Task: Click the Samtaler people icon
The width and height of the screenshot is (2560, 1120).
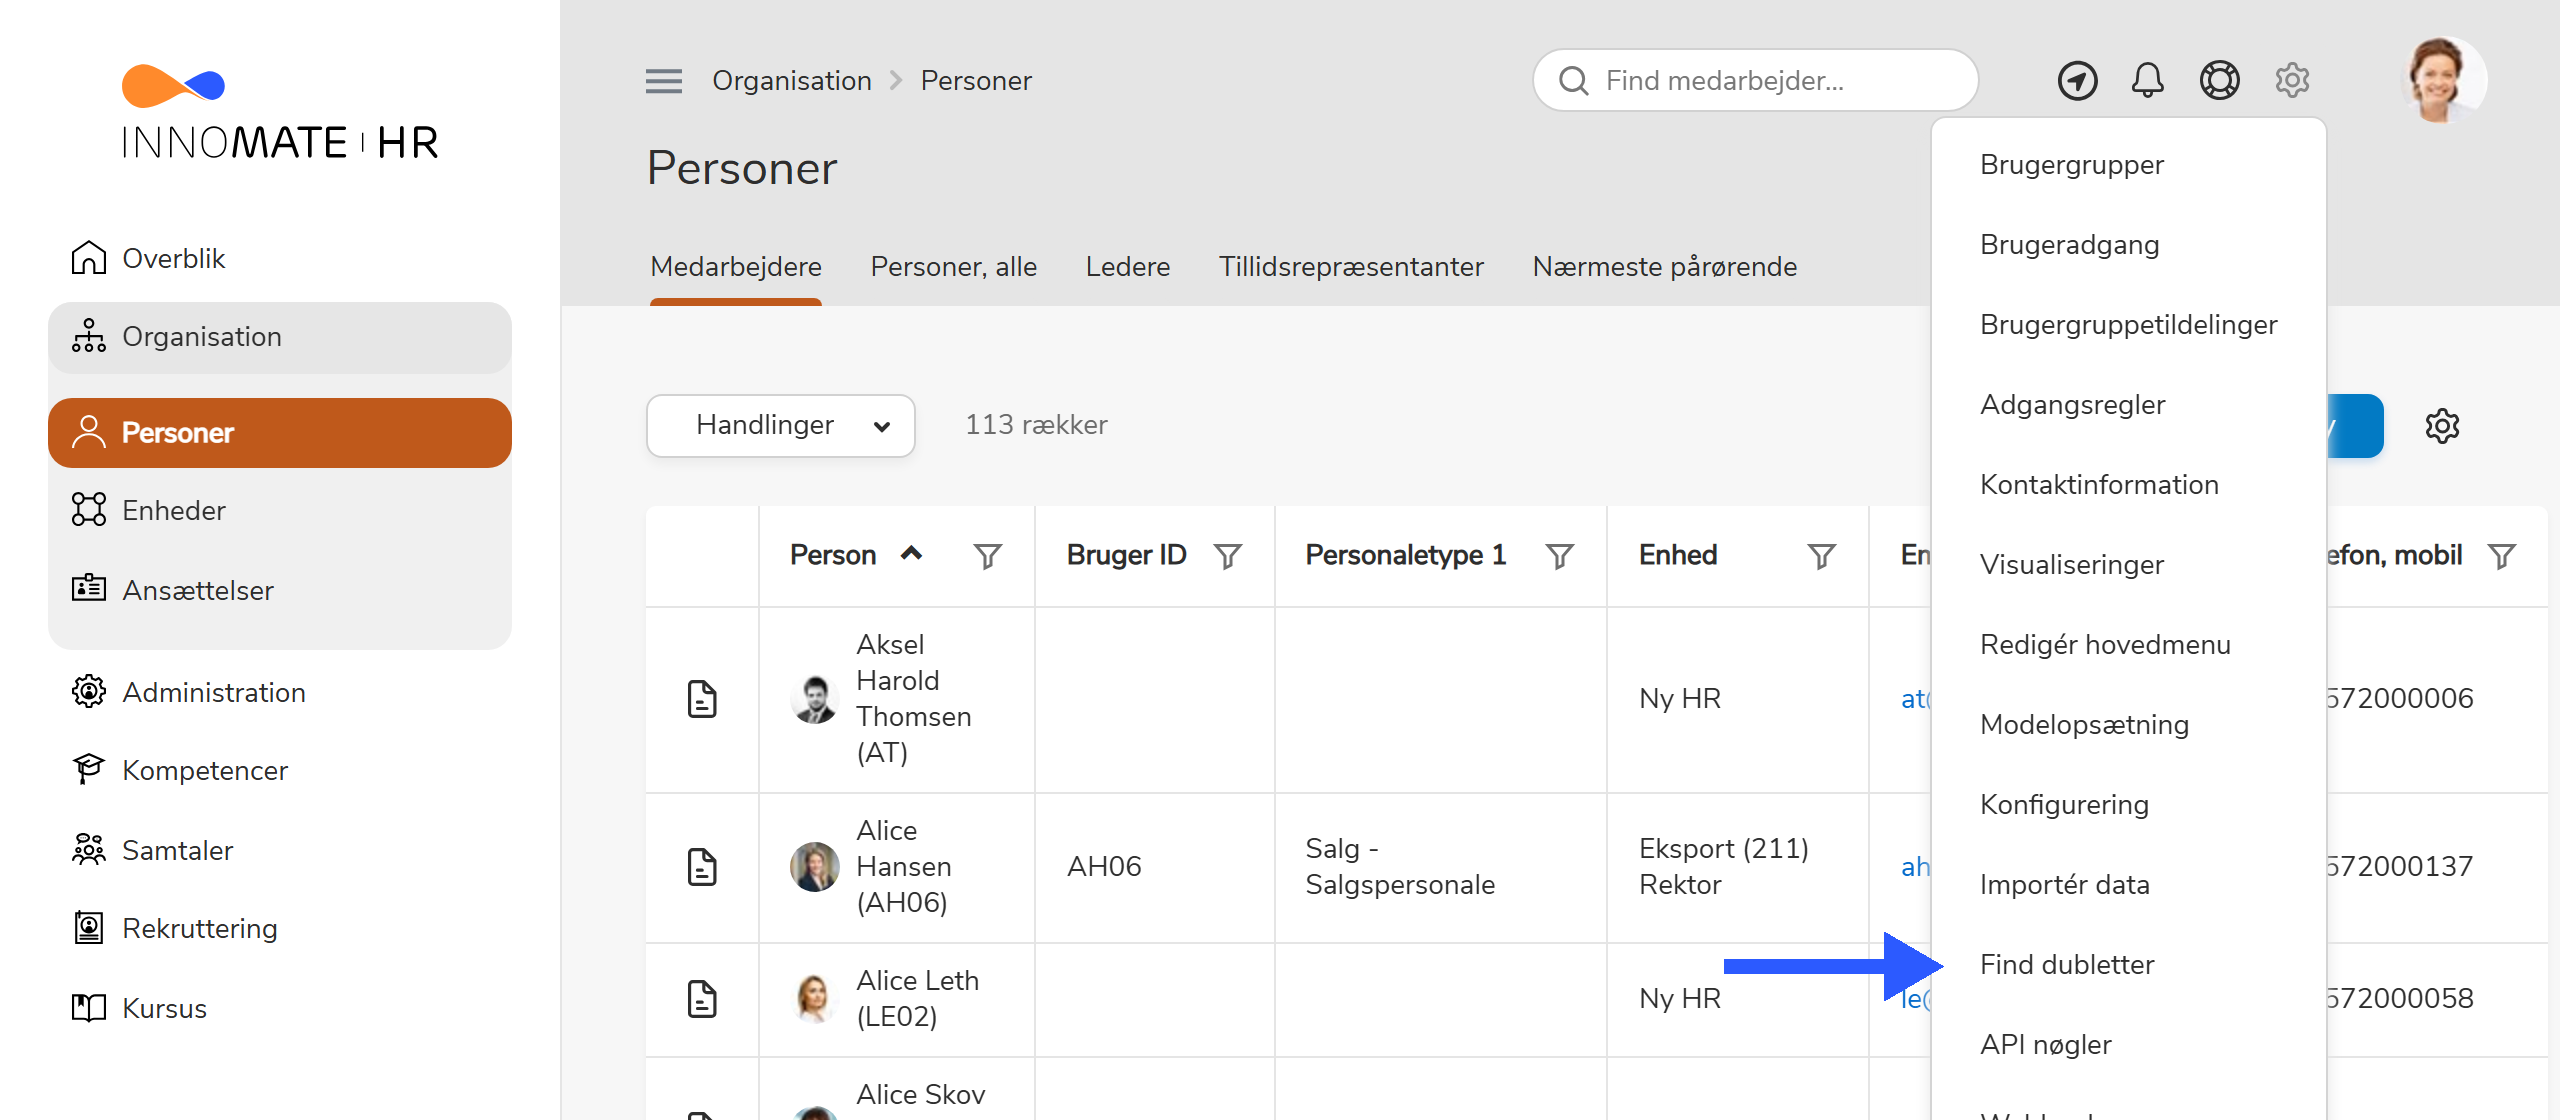Action: pyautogui.click(x=89, y=850)
